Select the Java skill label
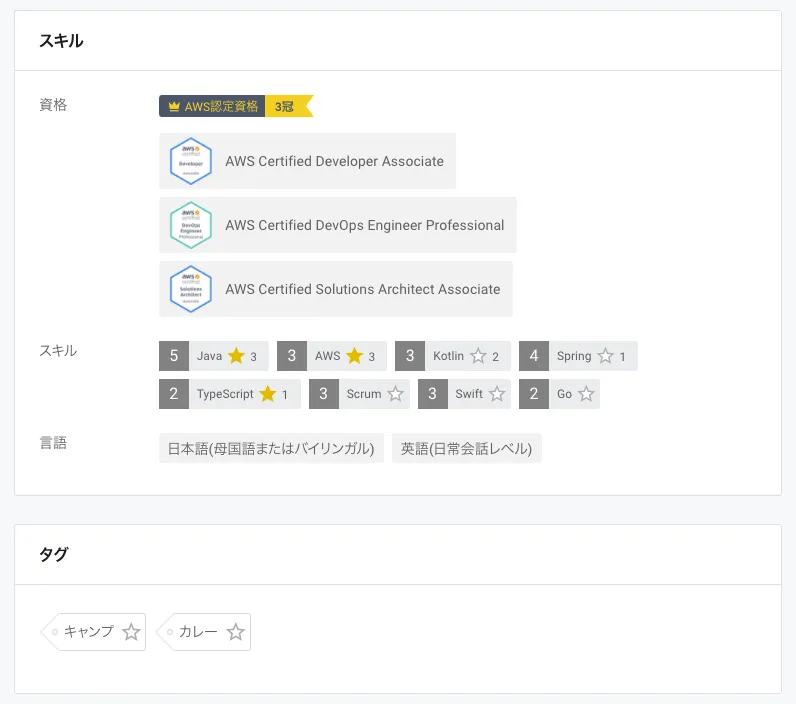The image size is (796, 704). click(x=209, y=356)
